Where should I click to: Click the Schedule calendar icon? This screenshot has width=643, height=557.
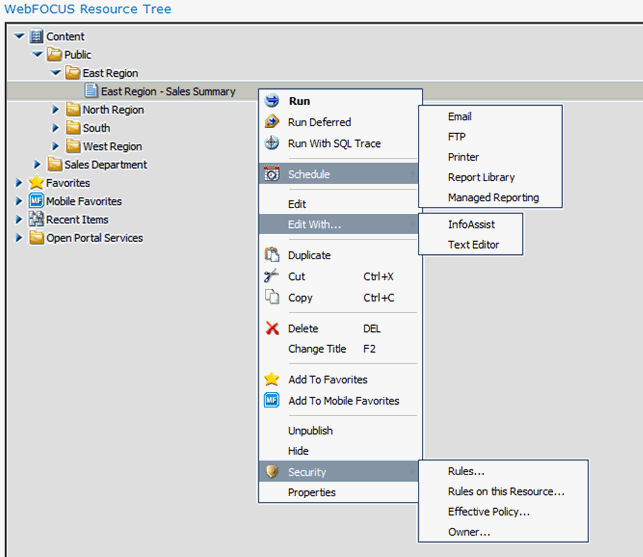pyautogui.click(x=272, y=174)
